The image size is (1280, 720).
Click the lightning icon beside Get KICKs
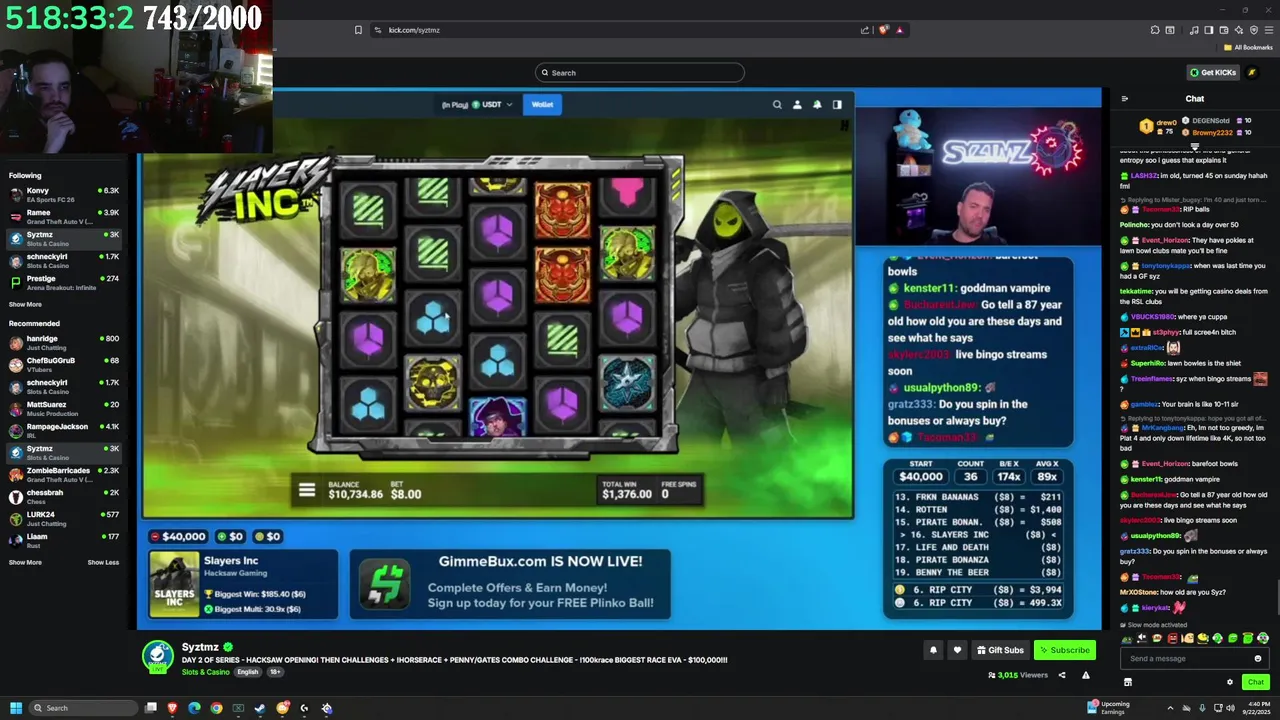click(x=1251, y=72)
